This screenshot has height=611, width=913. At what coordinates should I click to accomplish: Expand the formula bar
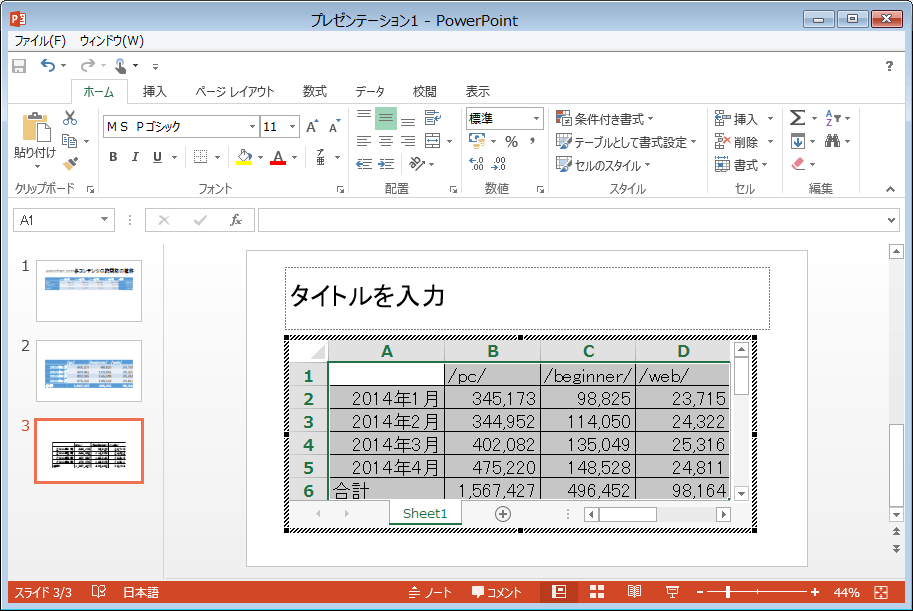pos(891,220)
